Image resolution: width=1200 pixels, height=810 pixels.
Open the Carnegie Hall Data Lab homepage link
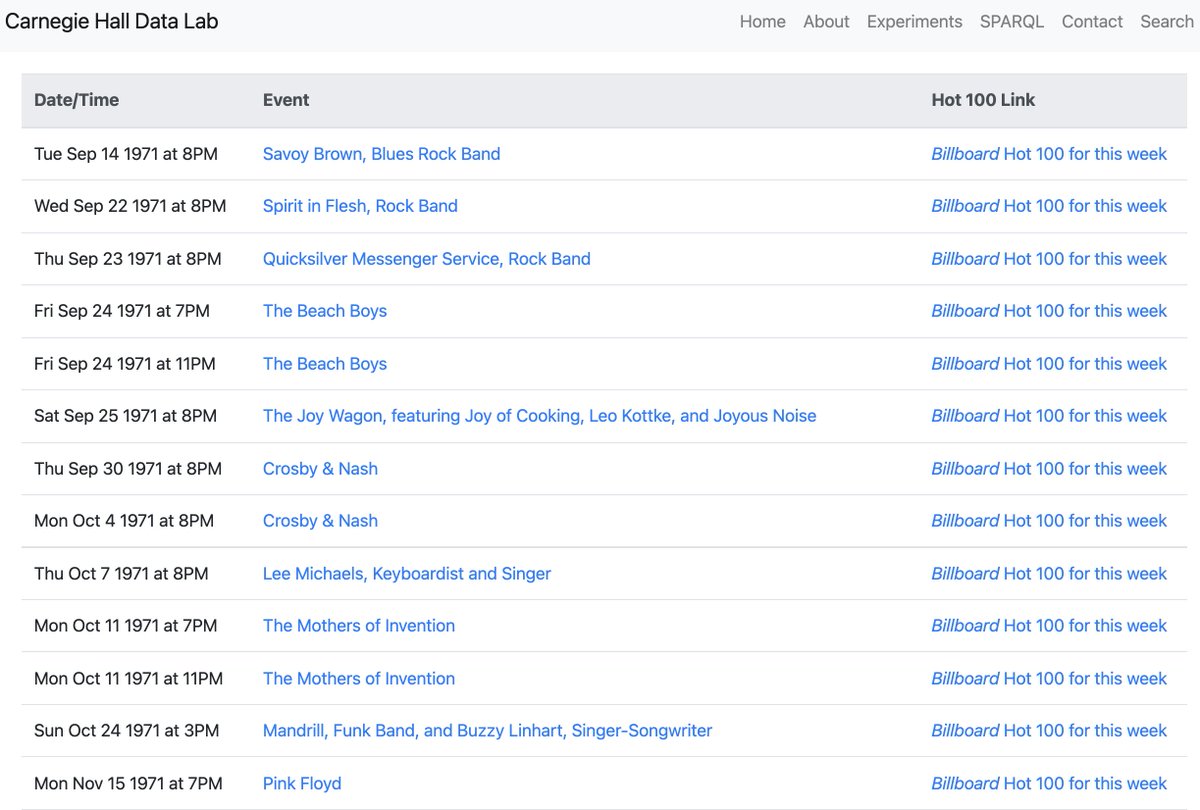click(x=112, y=21)
